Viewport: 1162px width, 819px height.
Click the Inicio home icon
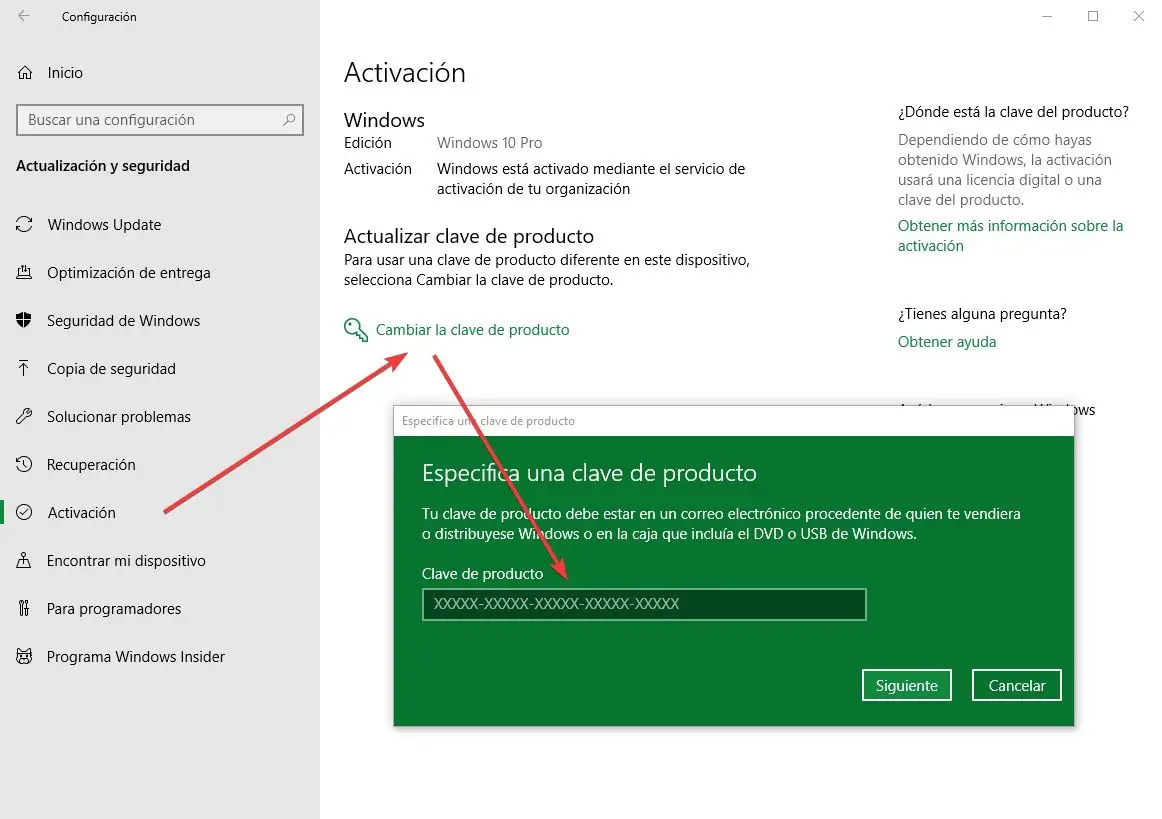click(x=24, y=73)
